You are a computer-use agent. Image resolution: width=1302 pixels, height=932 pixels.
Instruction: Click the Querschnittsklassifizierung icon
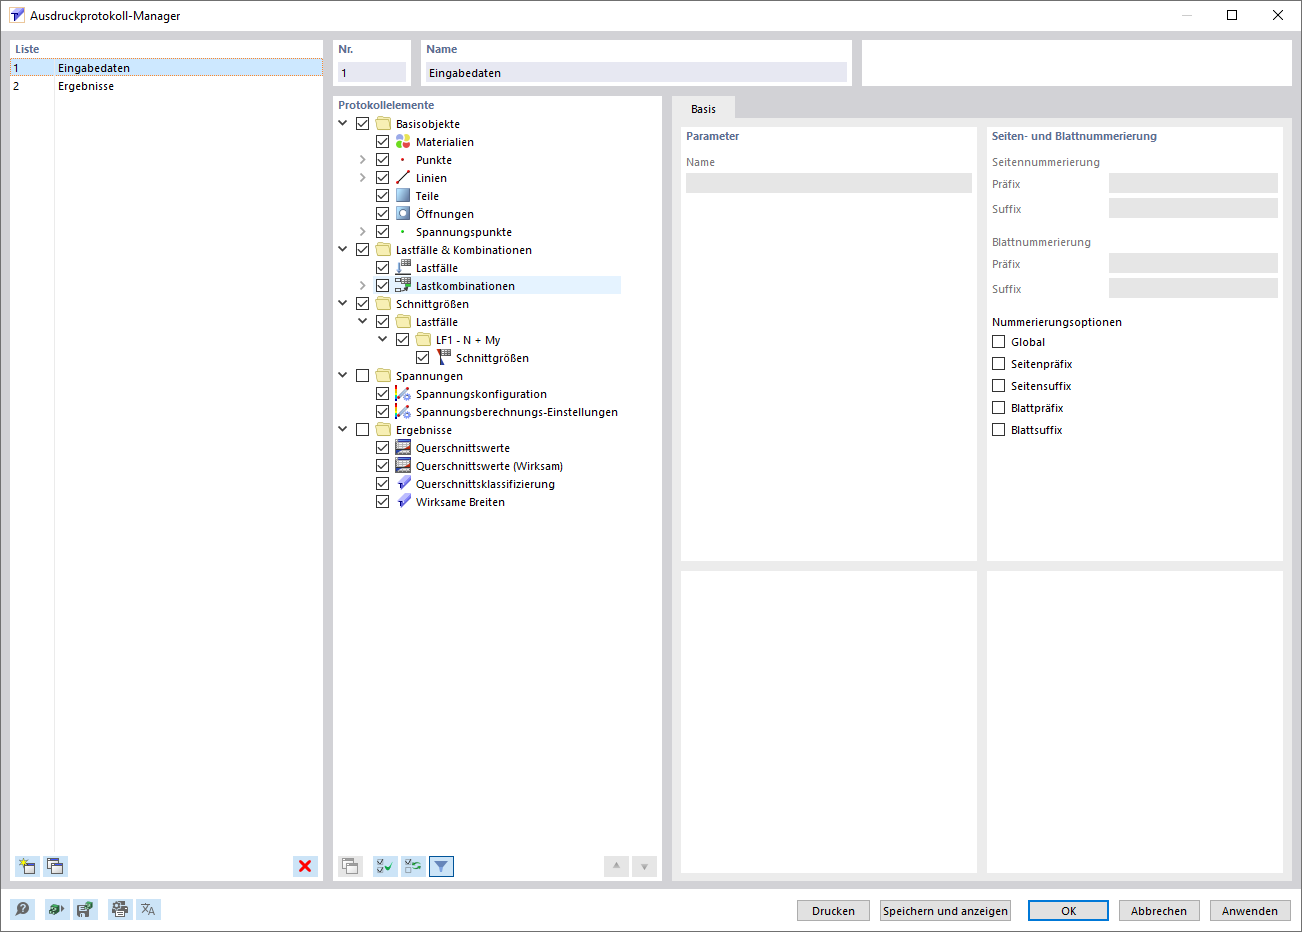tap(403, 484)
